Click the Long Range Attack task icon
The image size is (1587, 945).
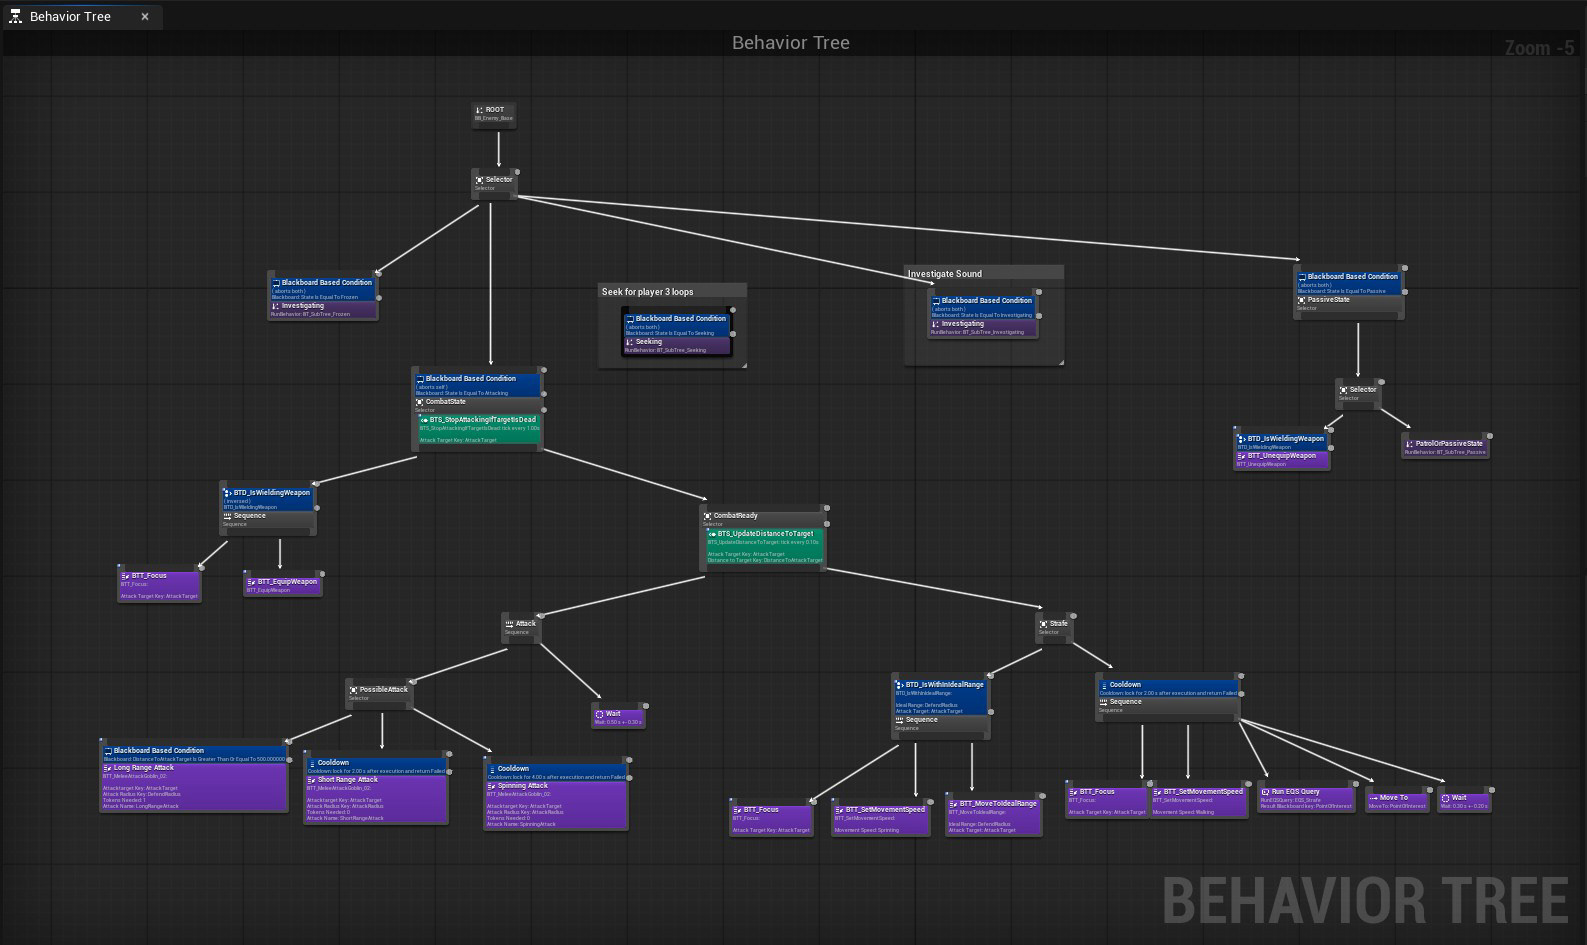pyautogui.click(x=108, y=768)
